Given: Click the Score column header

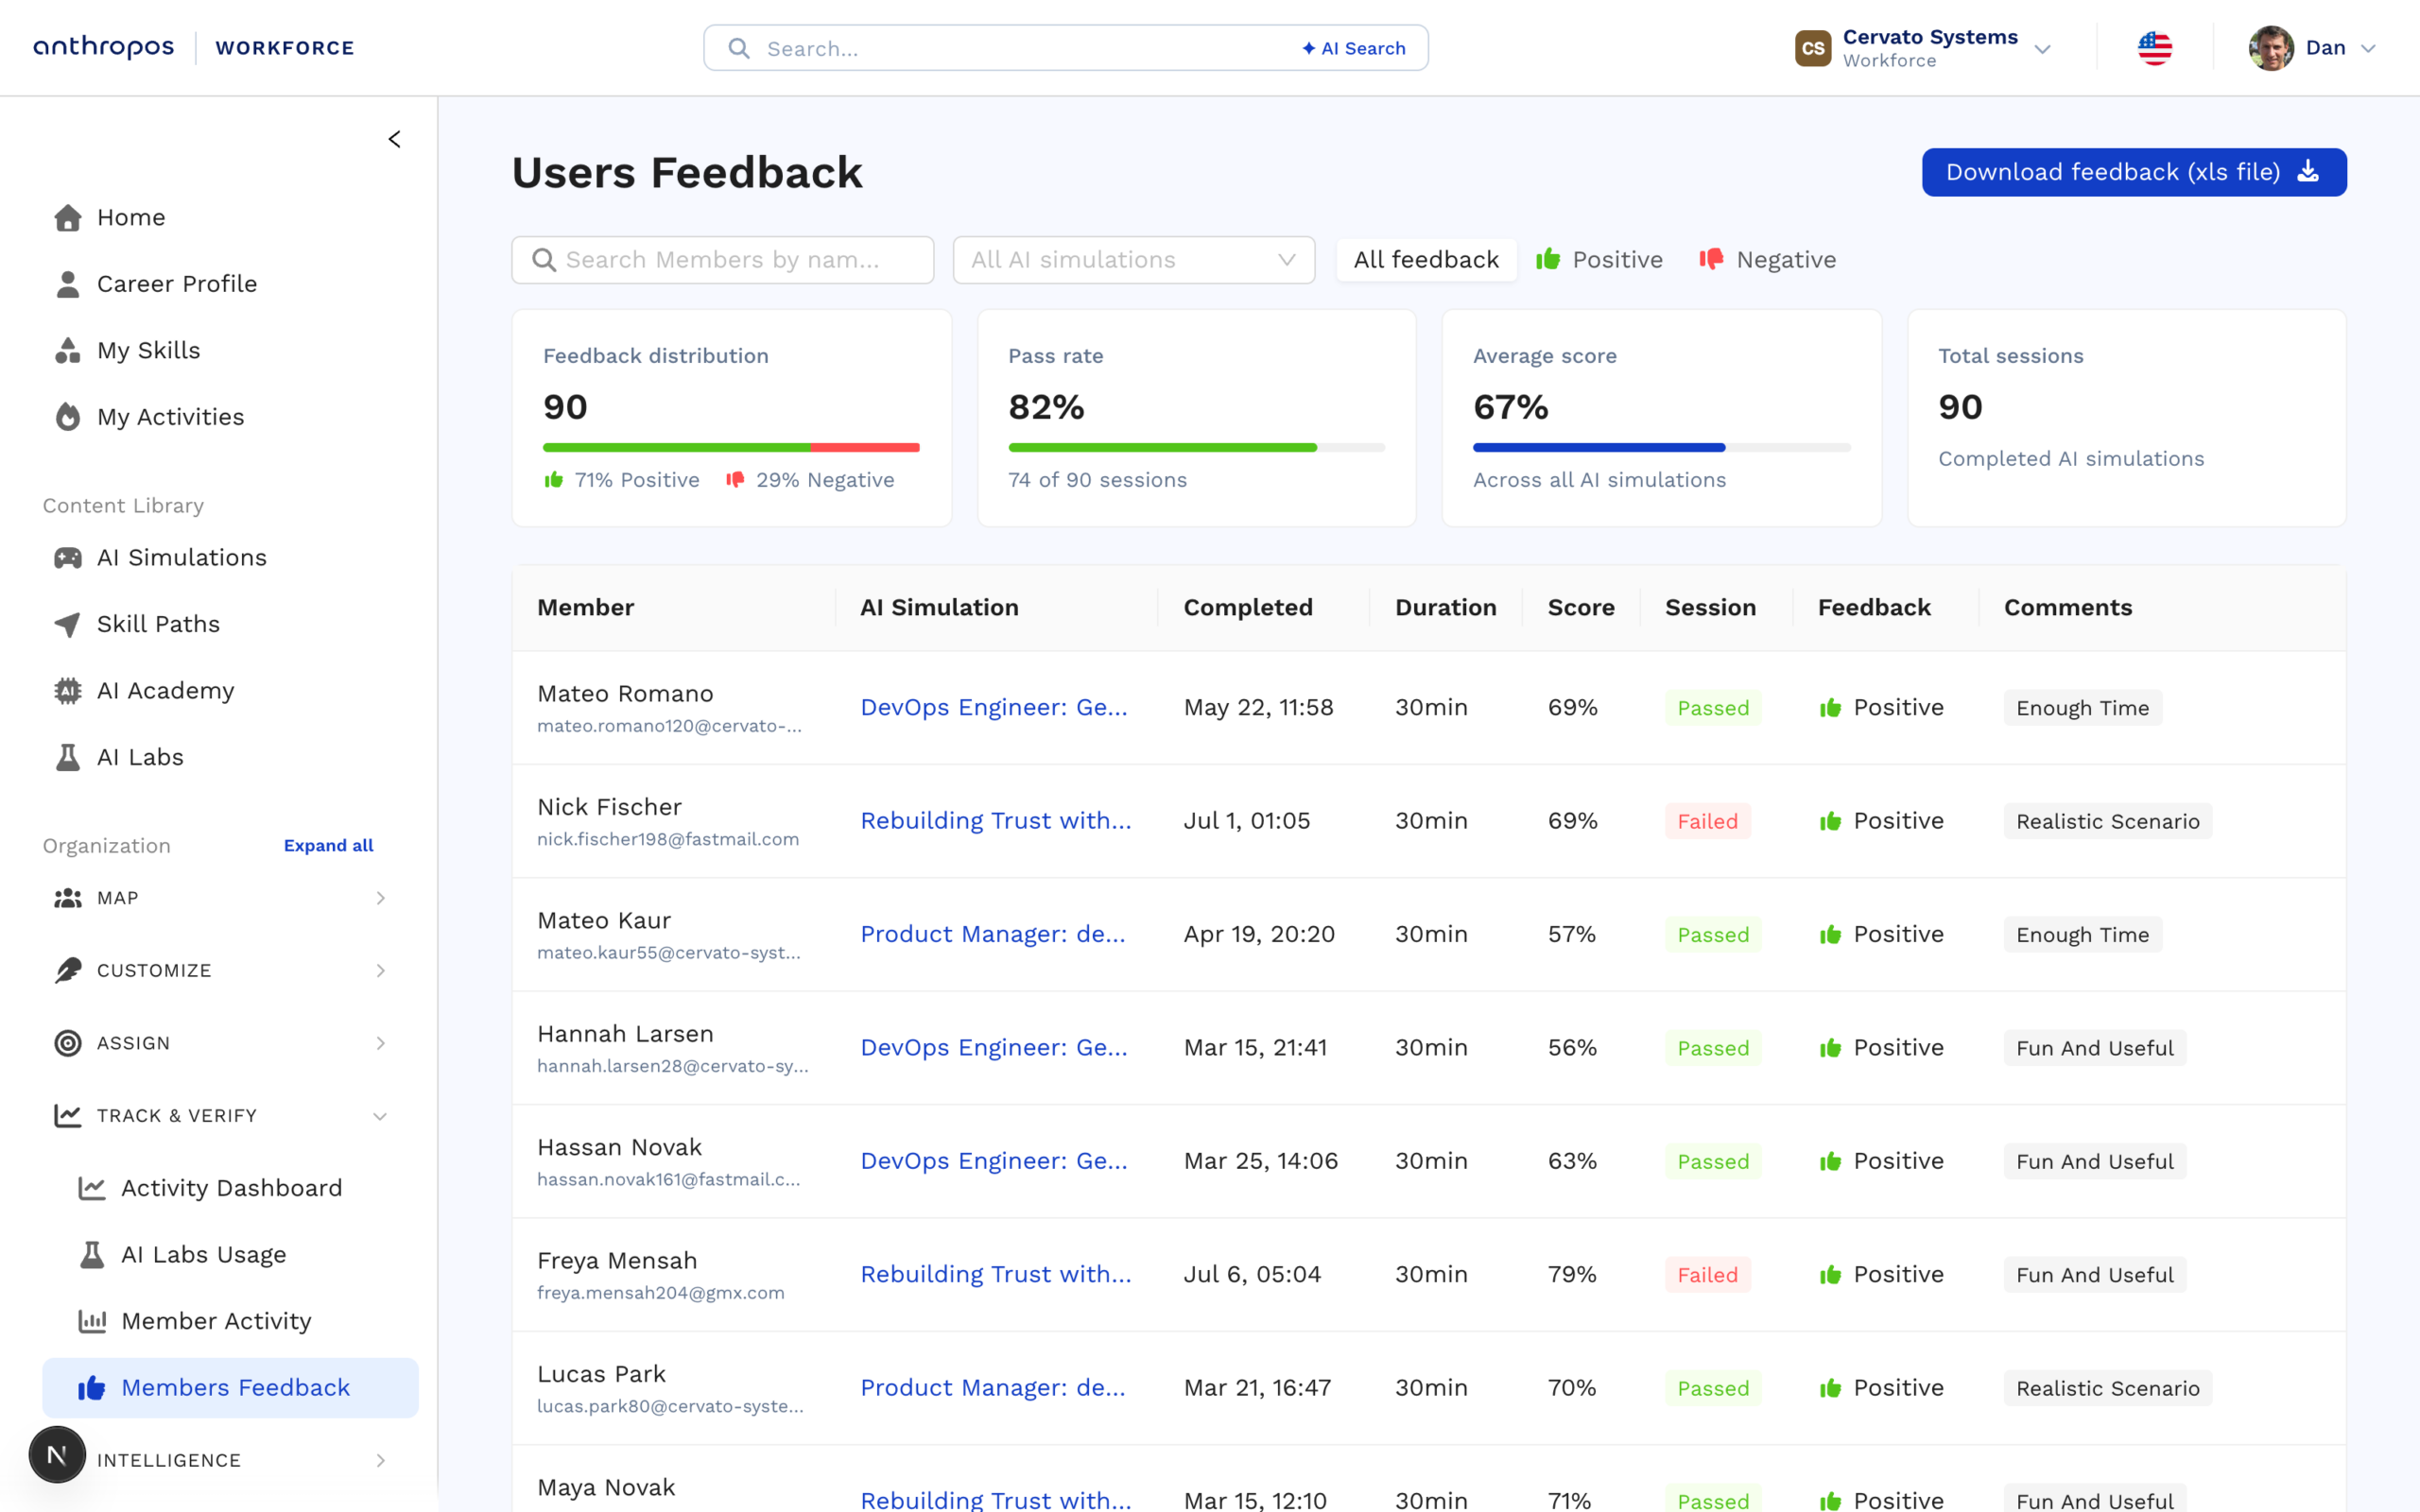Looking at the screenshot, I should point(1580,607).
